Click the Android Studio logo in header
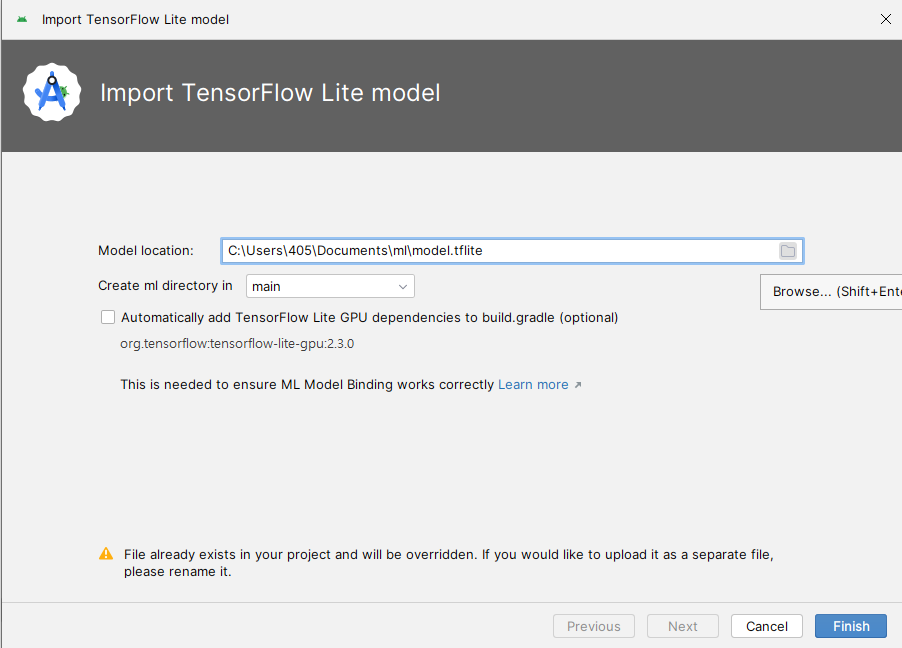Image resolution: width=902 pixels, height=648 pixels. 52,92
